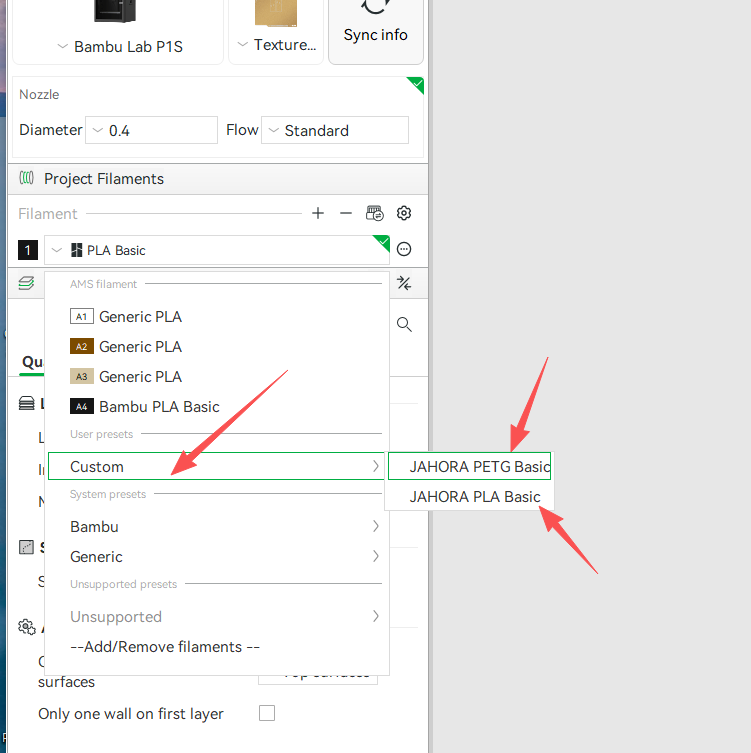Click the advanced gears section icon

[x=26, y=627]
